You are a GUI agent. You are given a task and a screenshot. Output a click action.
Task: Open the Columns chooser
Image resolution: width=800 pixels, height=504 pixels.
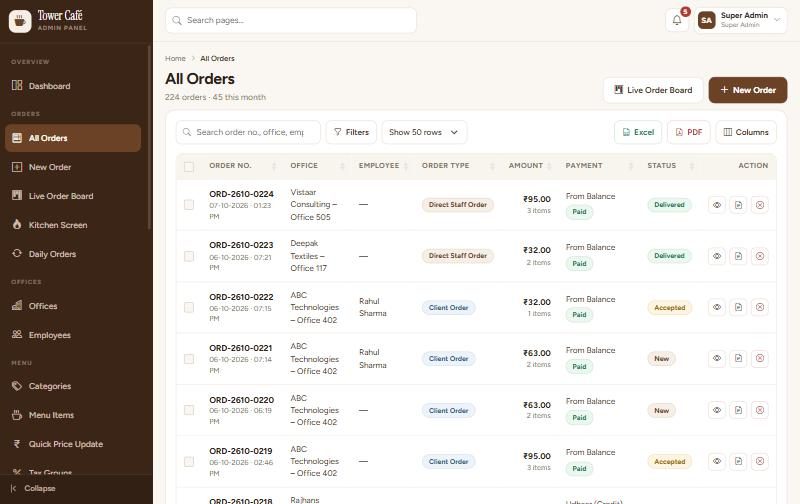746,132
